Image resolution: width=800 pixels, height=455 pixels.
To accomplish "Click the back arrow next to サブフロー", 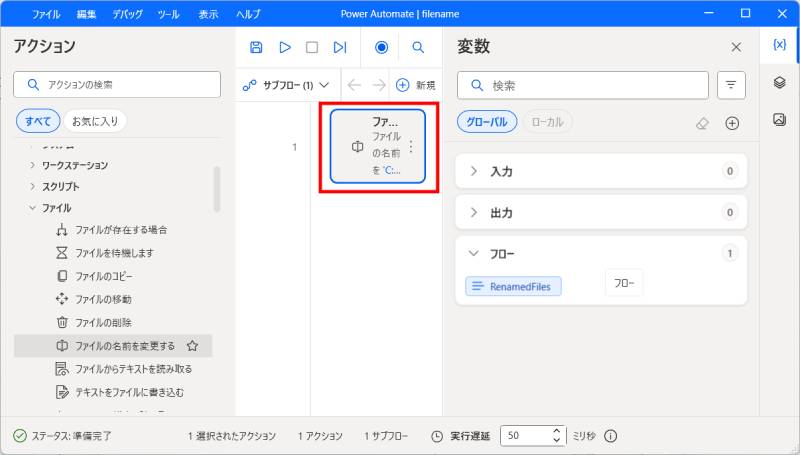I will click(x=354, y=85).
